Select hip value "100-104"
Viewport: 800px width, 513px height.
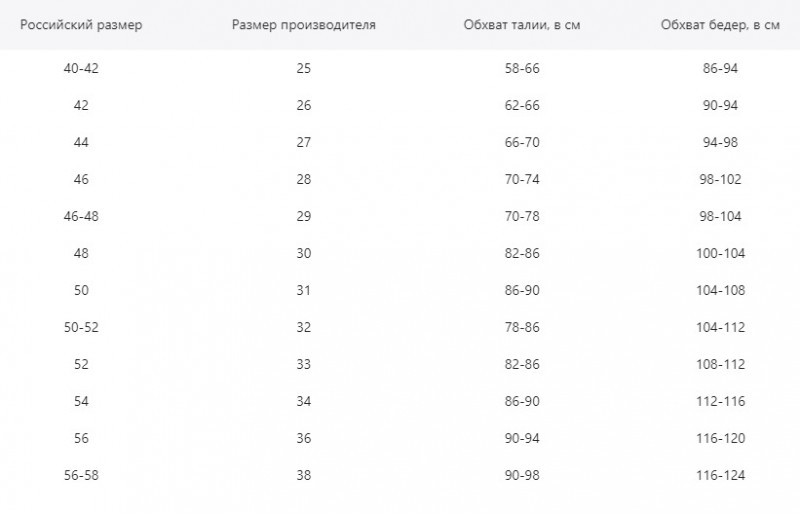[x=720, y=253]
